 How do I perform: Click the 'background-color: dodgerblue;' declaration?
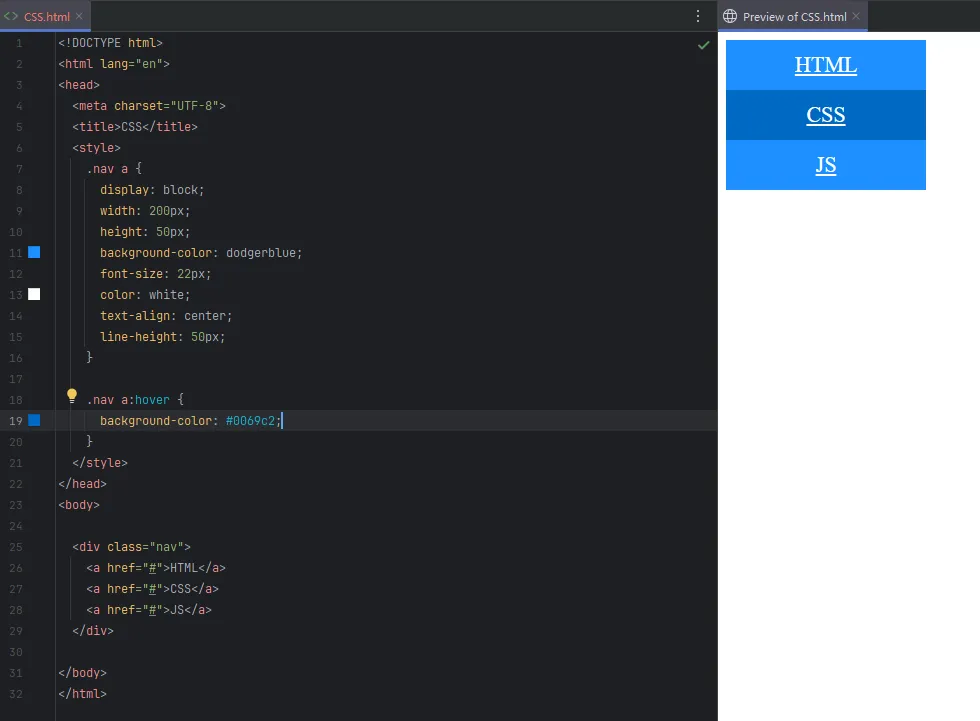201,252
